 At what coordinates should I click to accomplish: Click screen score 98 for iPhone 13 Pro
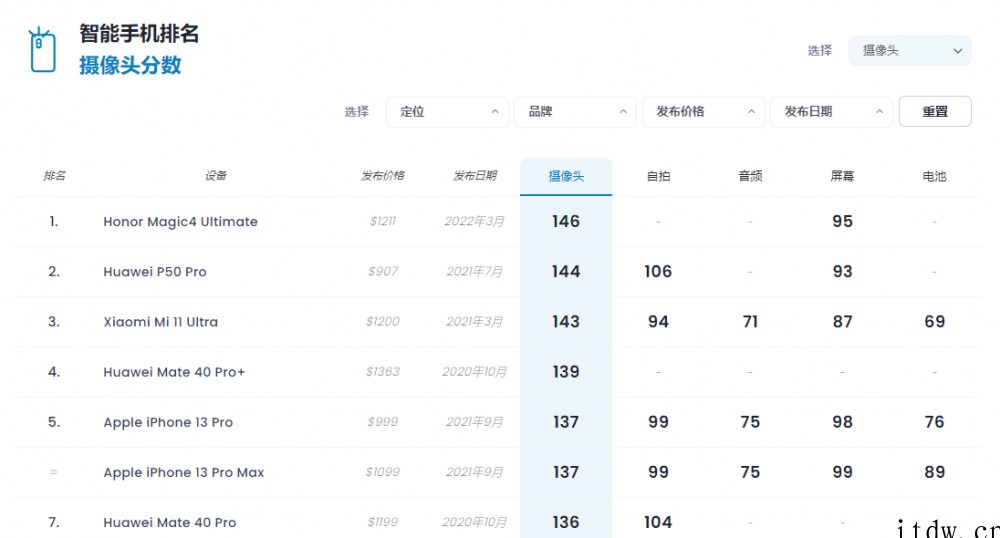(x=842, y=422)
